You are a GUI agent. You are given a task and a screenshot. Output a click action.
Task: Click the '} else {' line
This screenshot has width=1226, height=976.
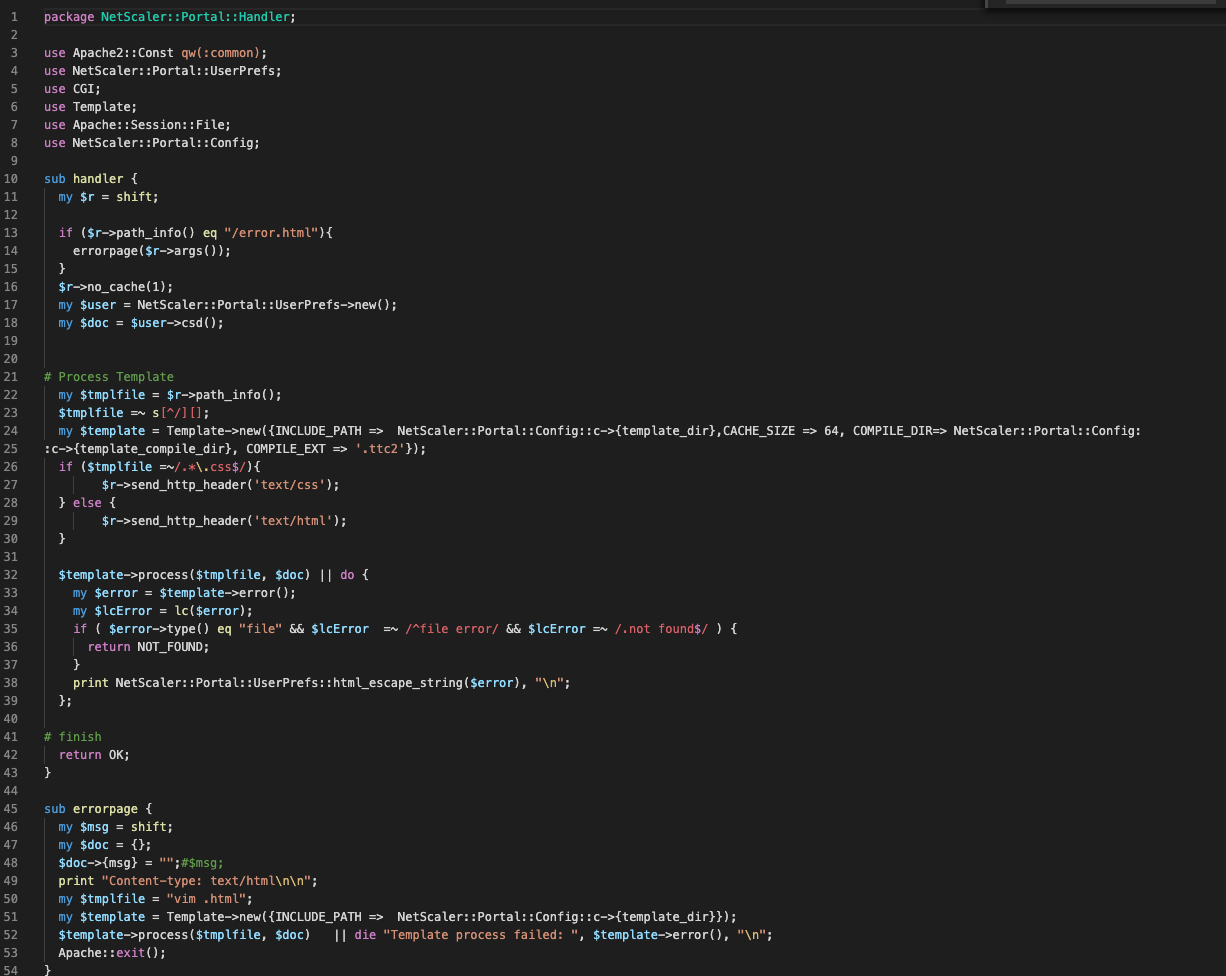click(x=87, y=503)
